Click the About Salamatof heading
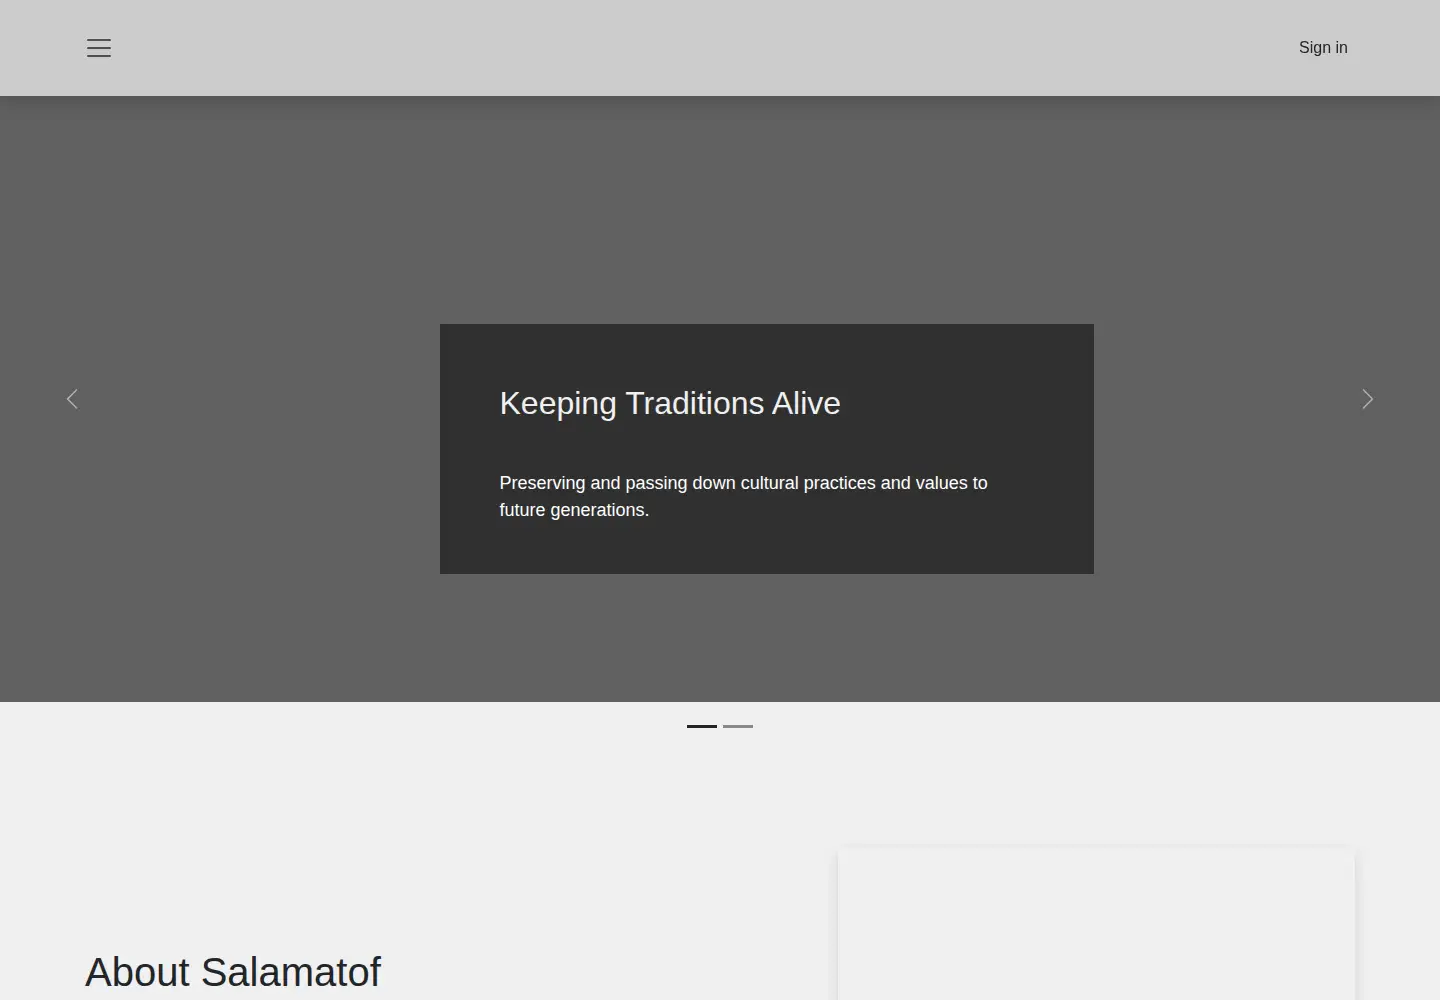The height and width of the screenshot is (1000, 1440). click(233, 972)
